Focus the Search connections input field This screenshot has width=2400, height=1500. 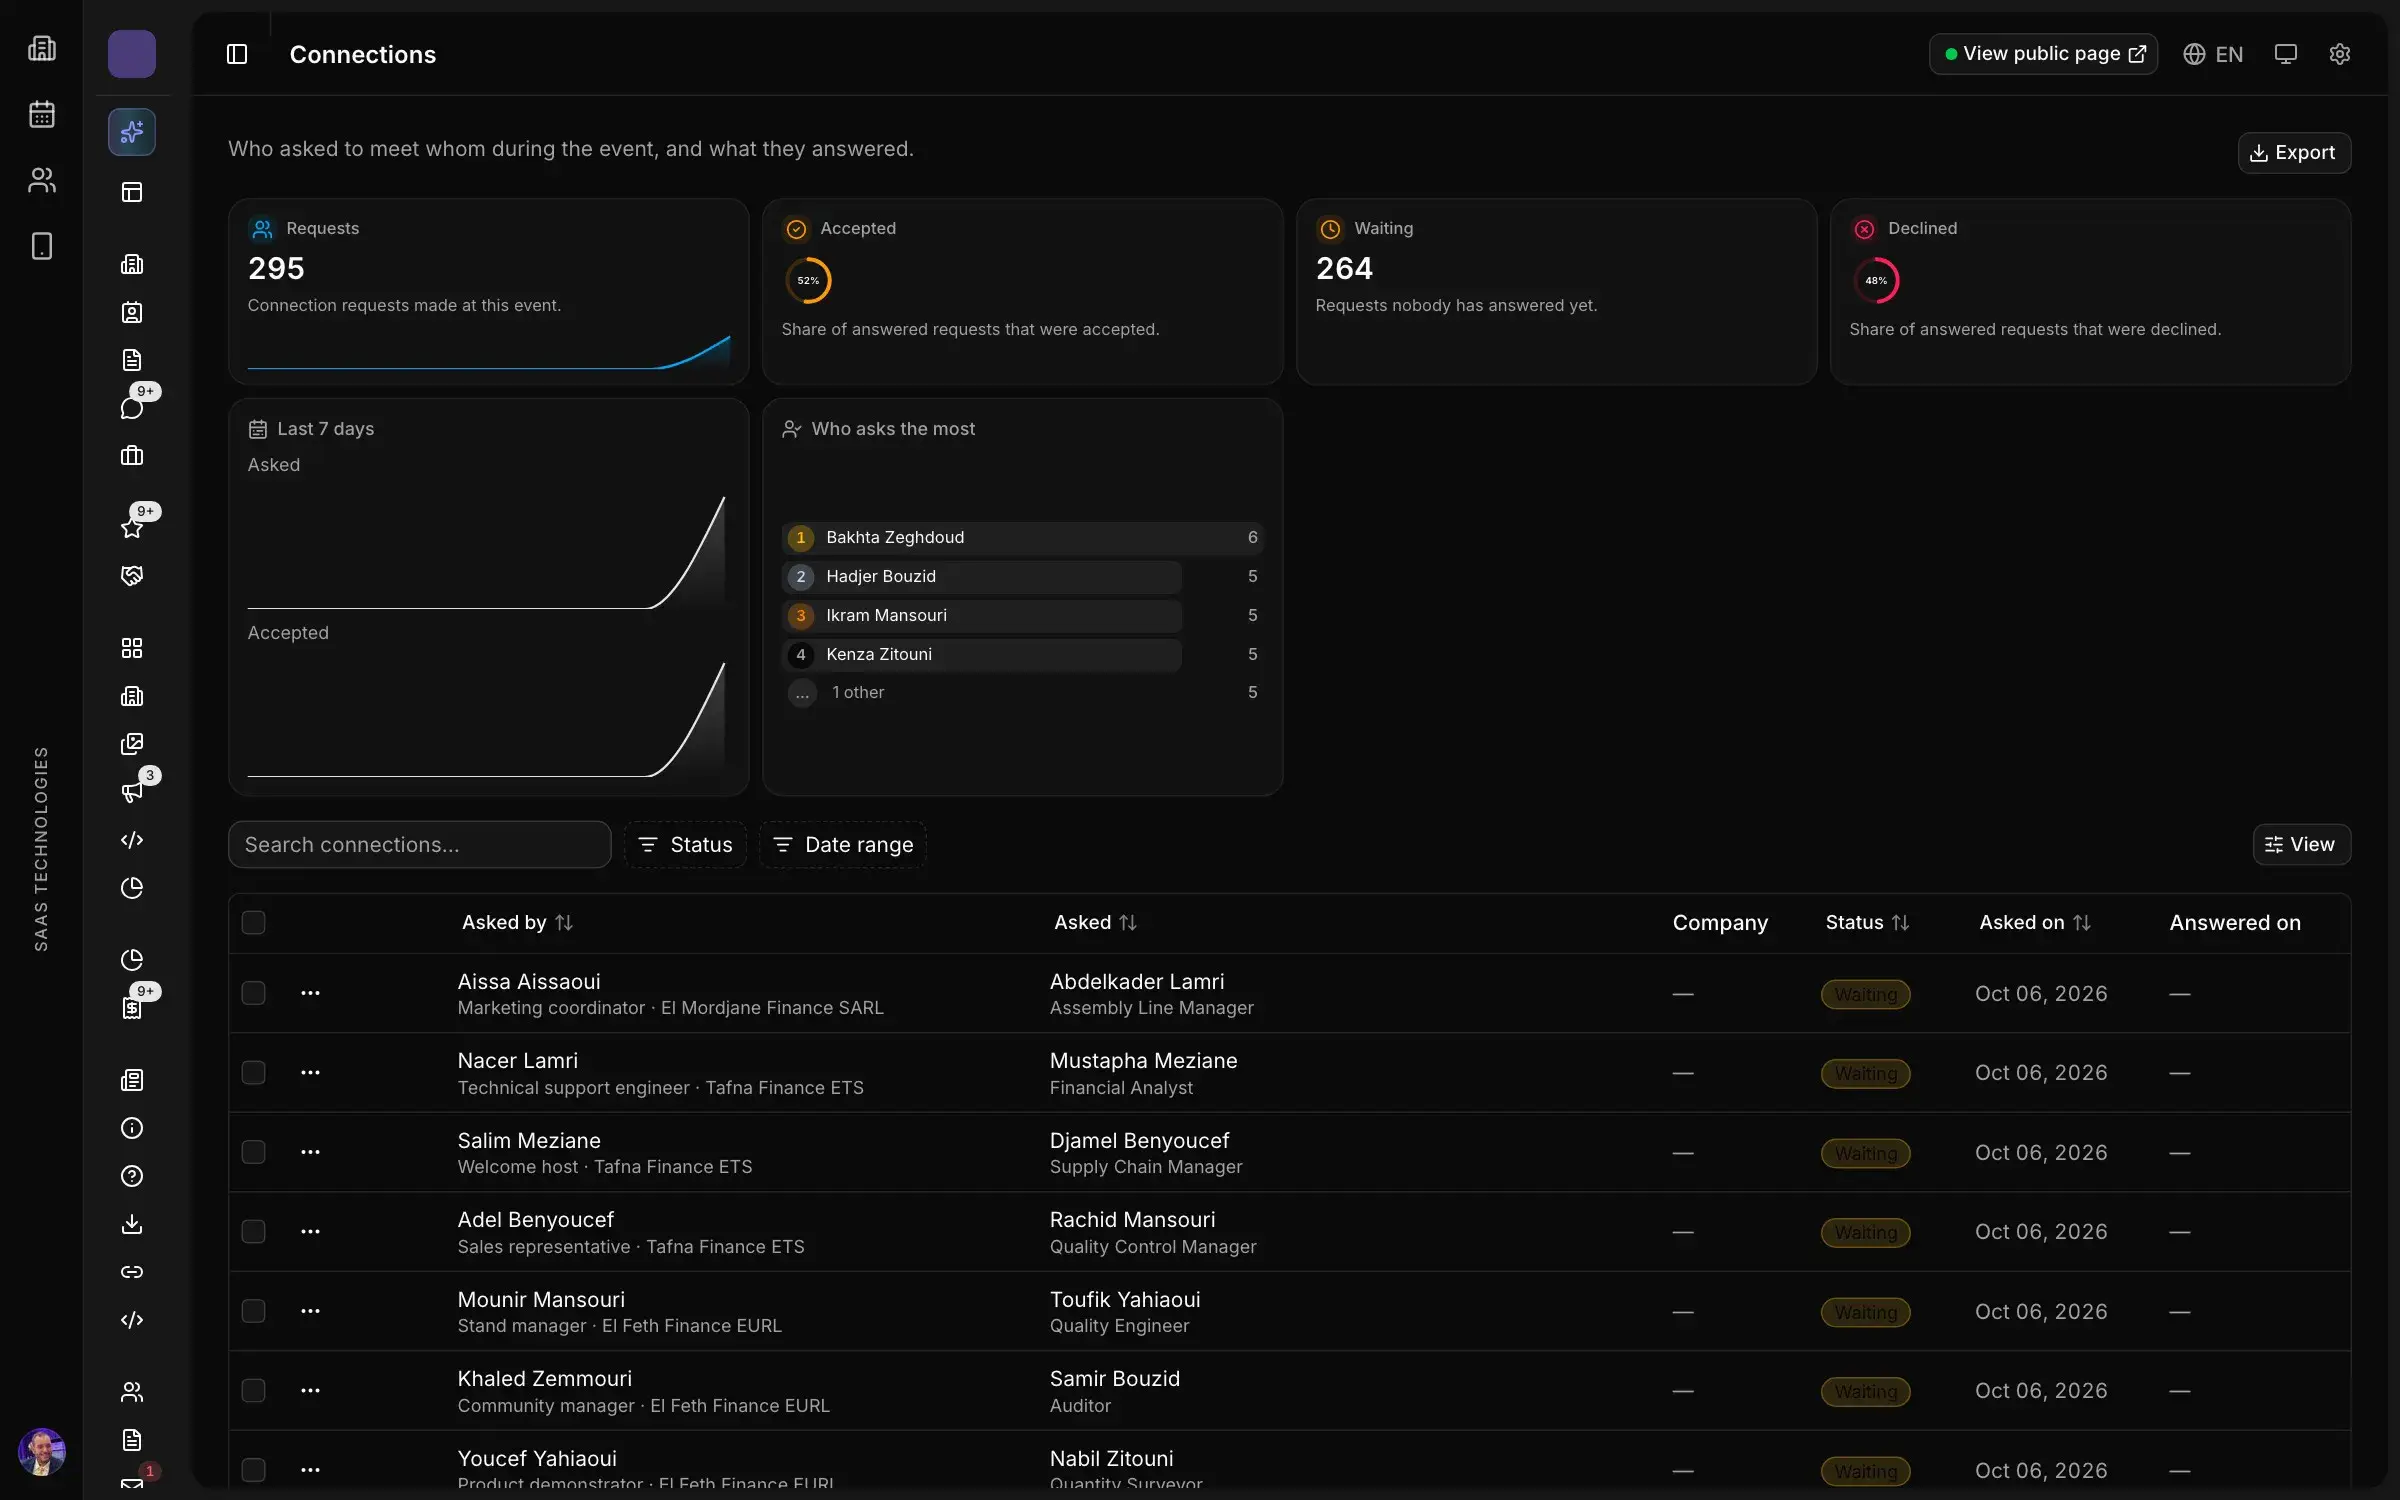420,845
